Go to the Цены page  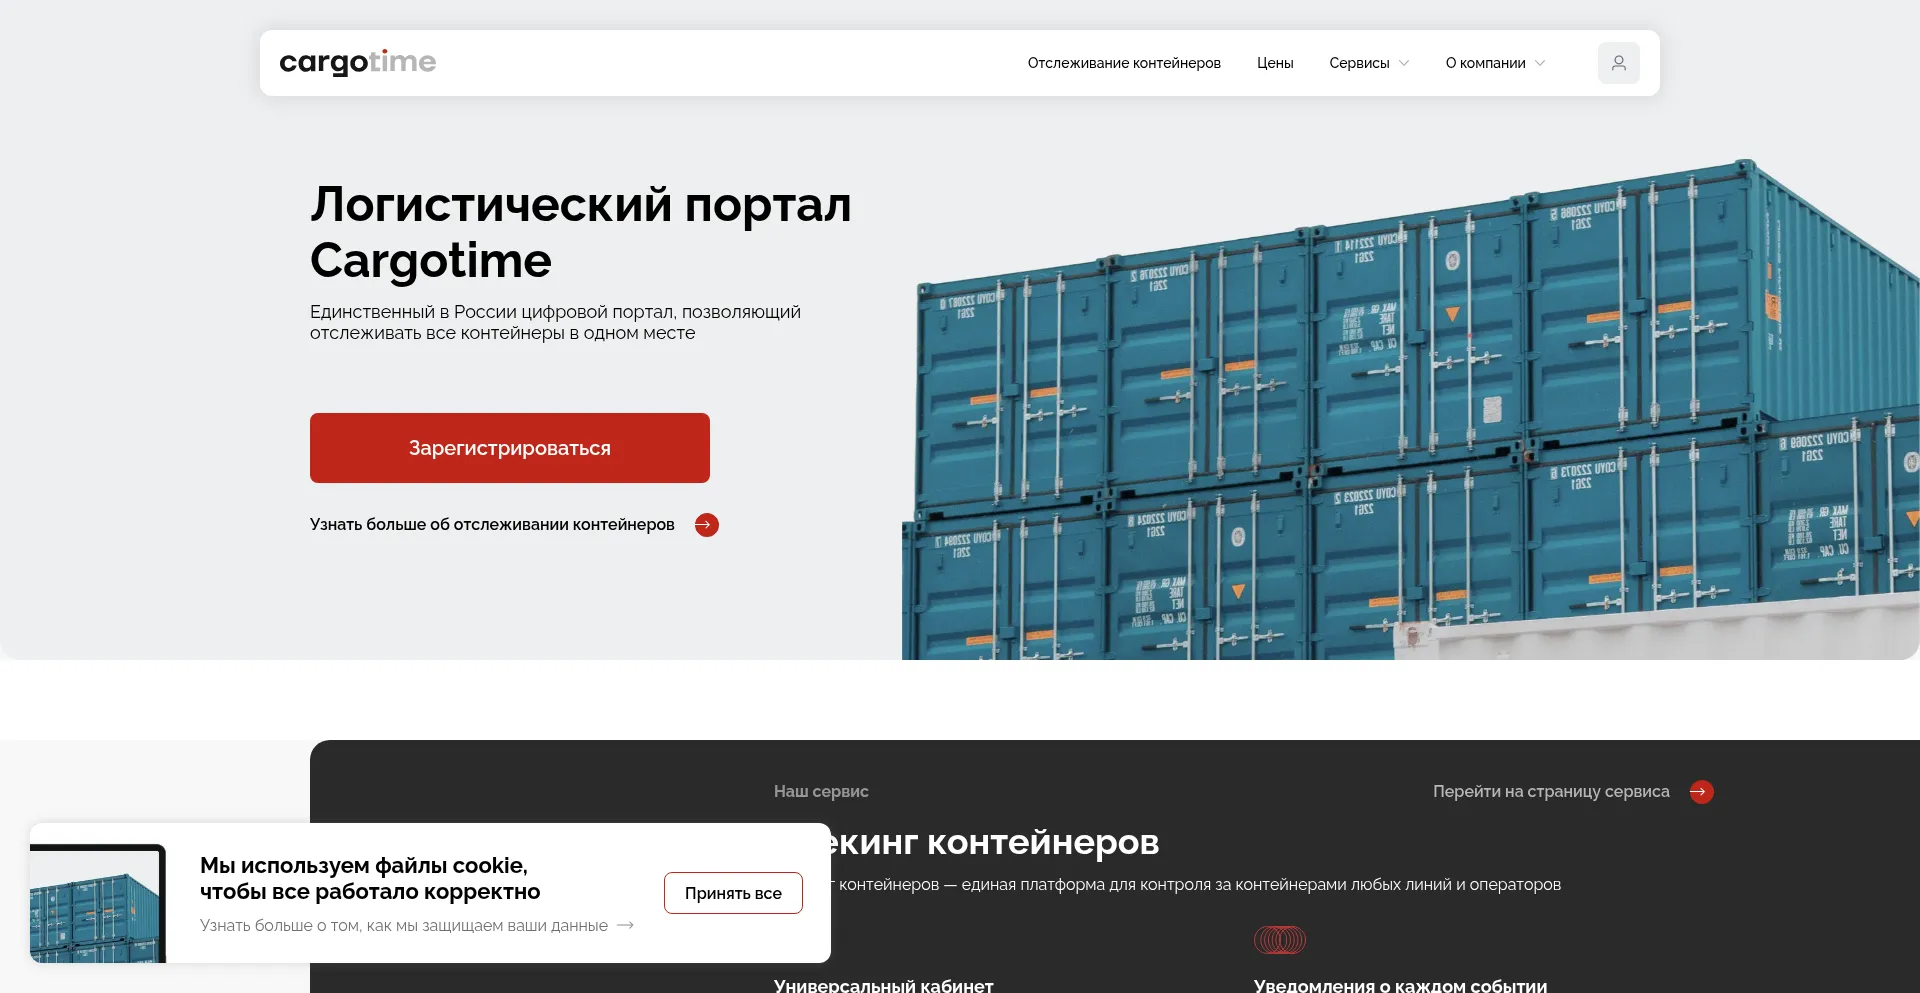1274,63
